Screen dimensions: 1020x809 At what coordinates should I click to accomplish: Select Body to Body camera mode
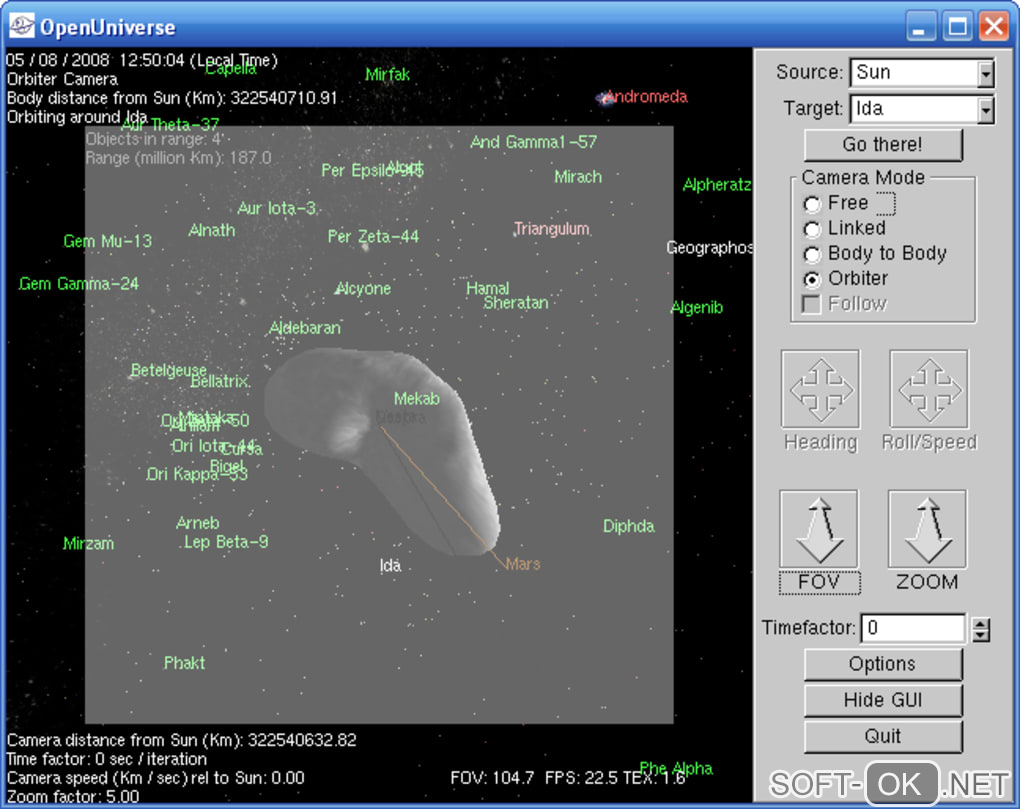[x=811, y=254]
